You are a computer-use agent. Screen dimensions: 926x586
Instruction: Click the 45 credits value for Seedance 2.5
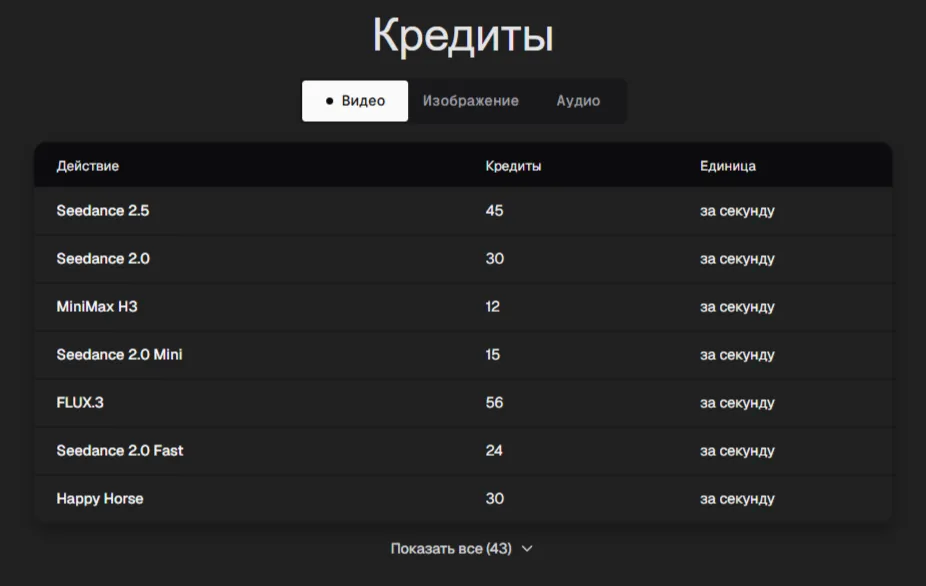(494, 211)
